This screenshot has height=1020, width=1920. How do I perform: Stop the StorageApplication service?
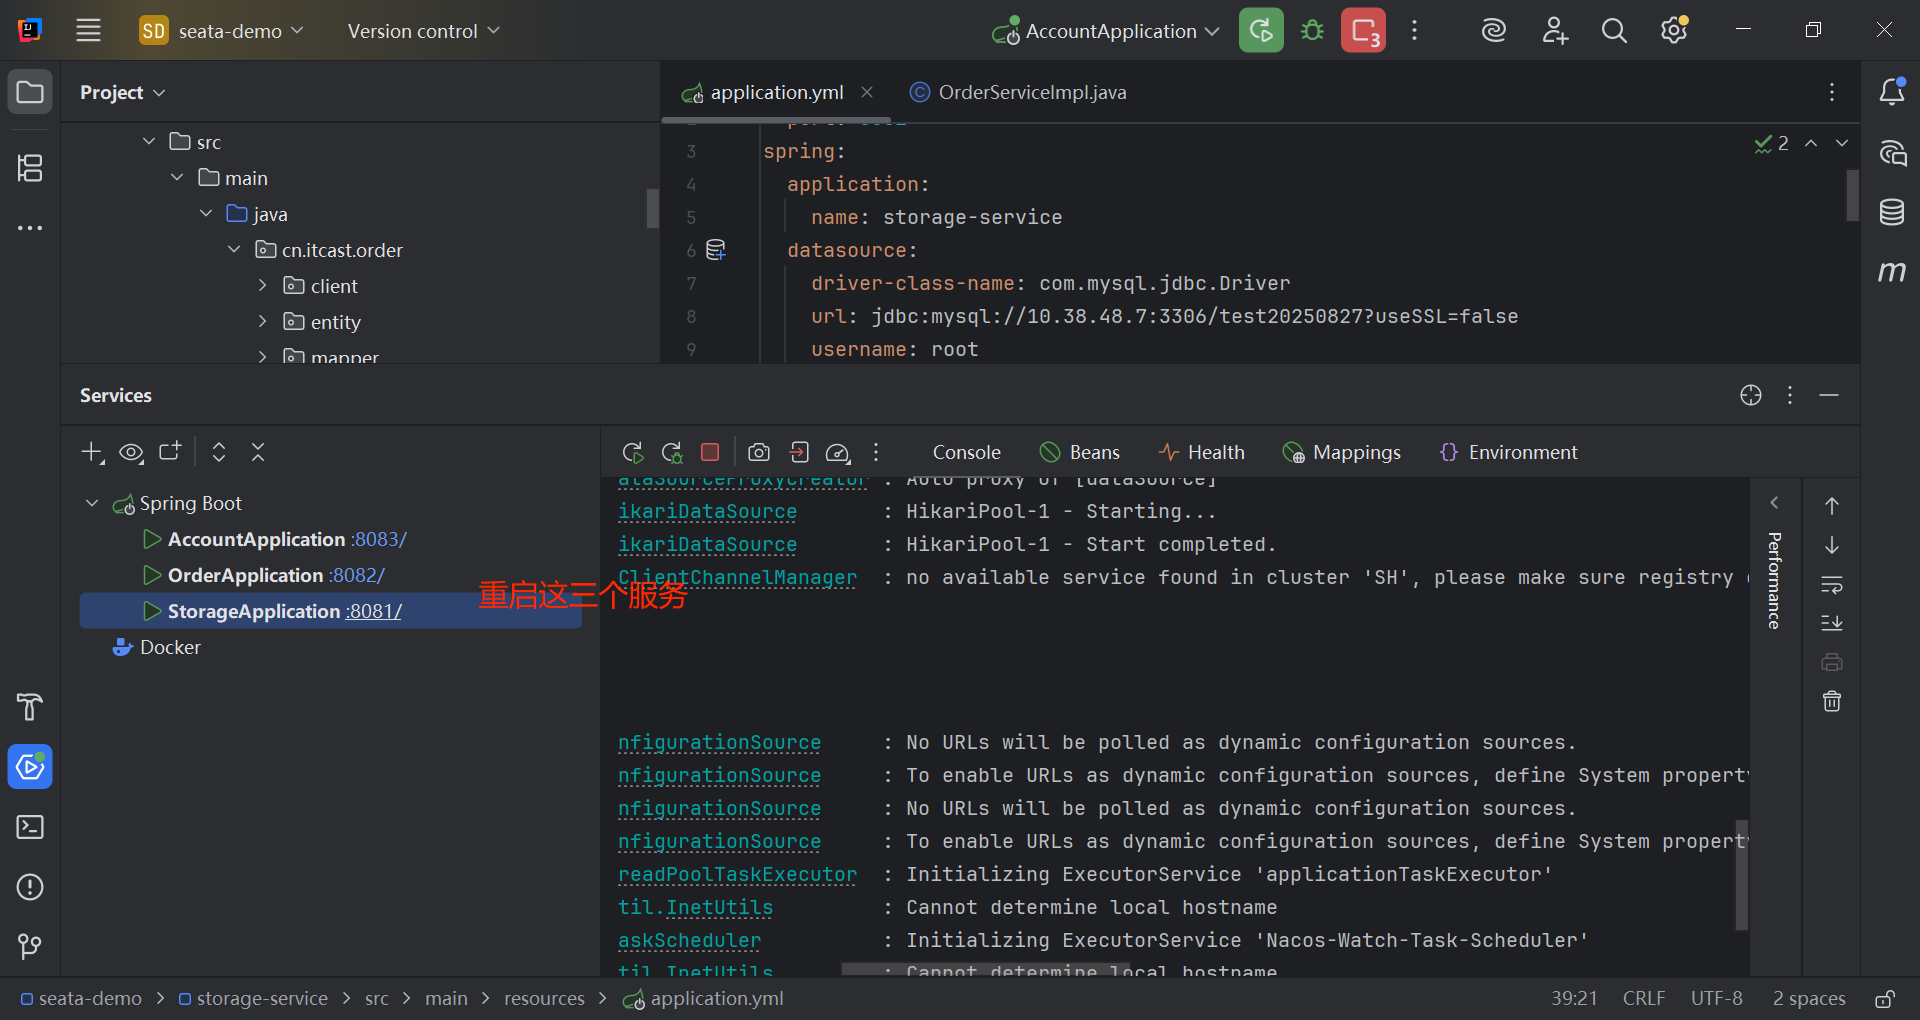click(x=710, y=452)
